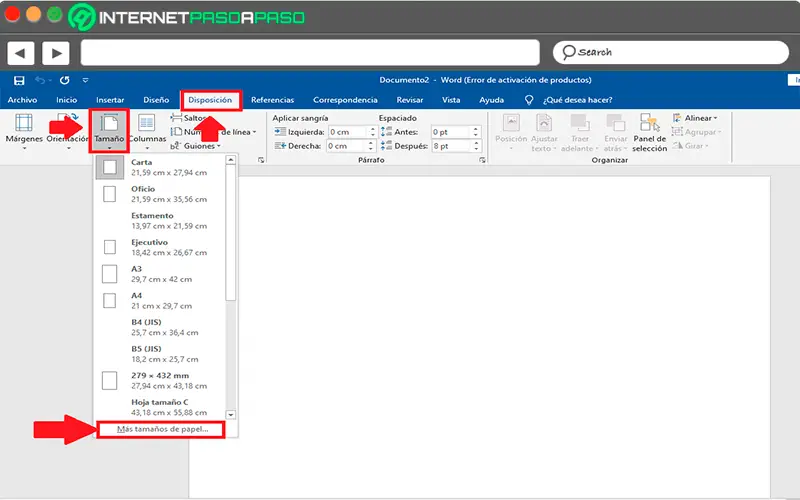This screenshot has width=800, height=500.
Task: Increase the Antes spacing with up stepper
Action: [476, 129]
